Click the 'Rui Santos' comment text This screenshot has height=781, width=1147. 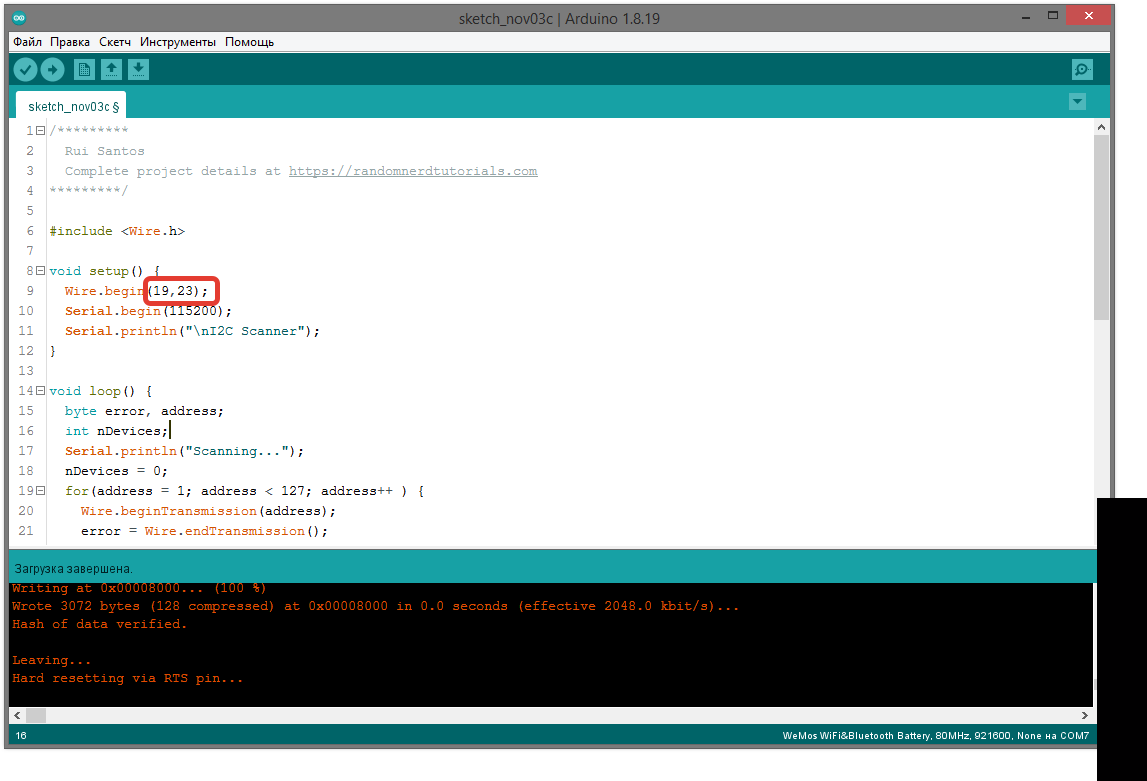(x=105, y=151)
